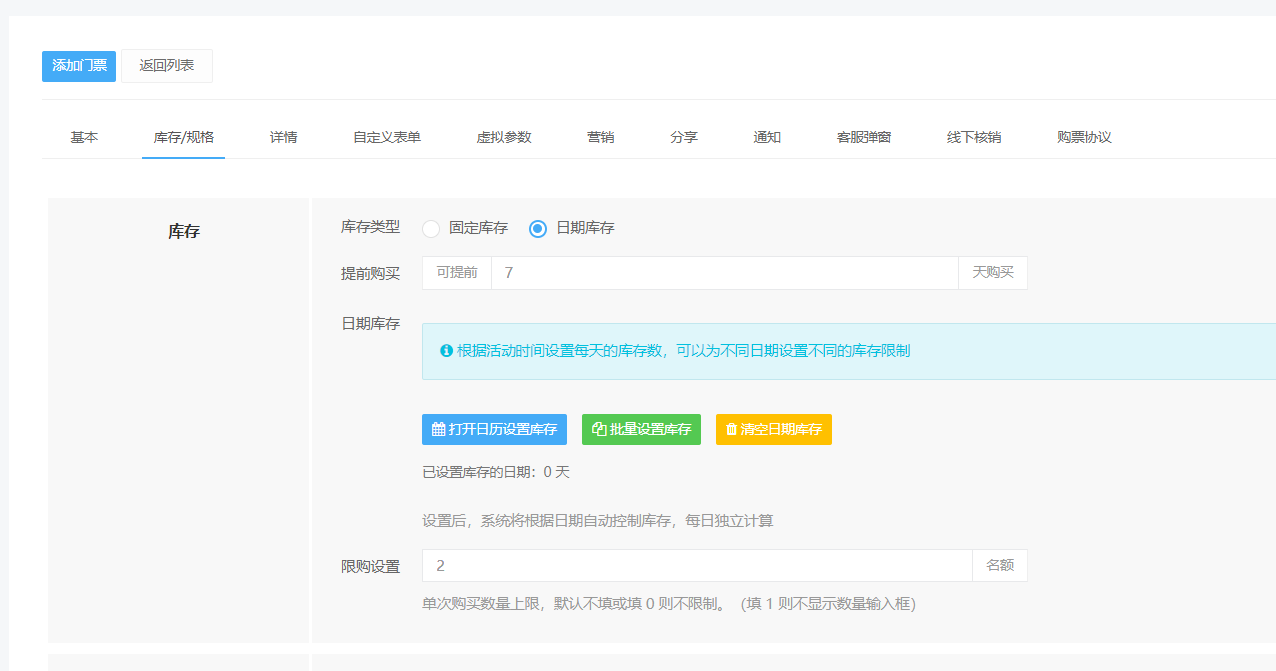
Task: Go to the 自定义表单 tab
Action: point(387,137)
